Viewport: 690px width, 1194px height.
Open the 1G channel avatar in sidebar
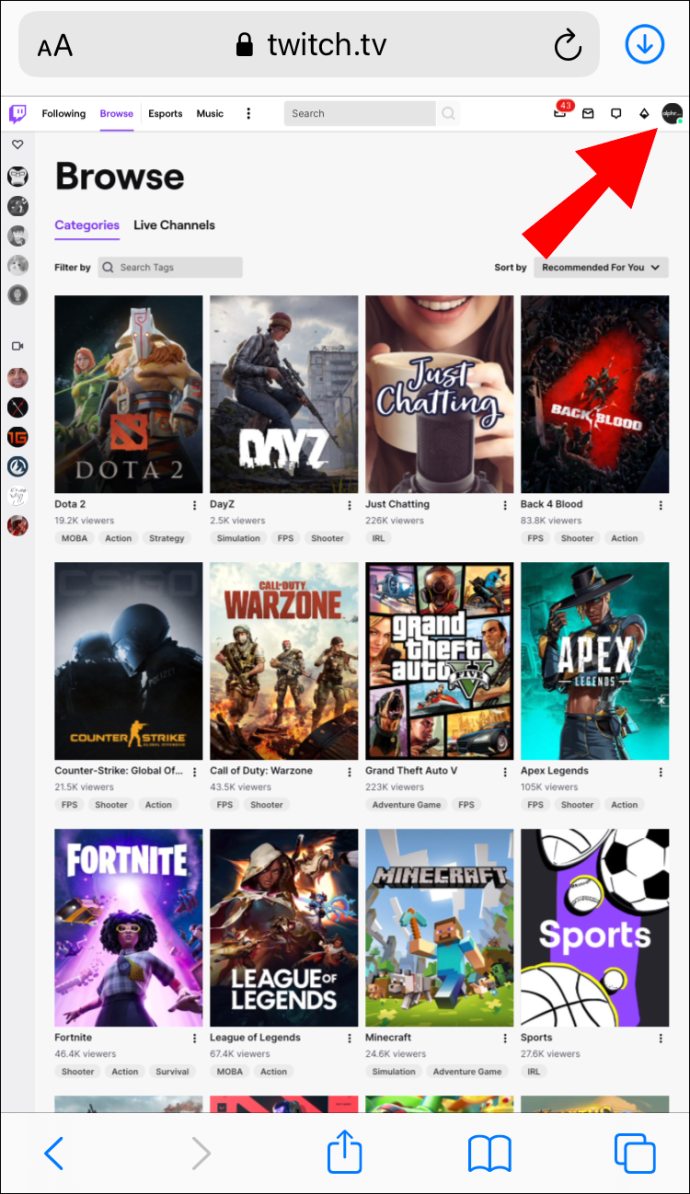(18, 436)
